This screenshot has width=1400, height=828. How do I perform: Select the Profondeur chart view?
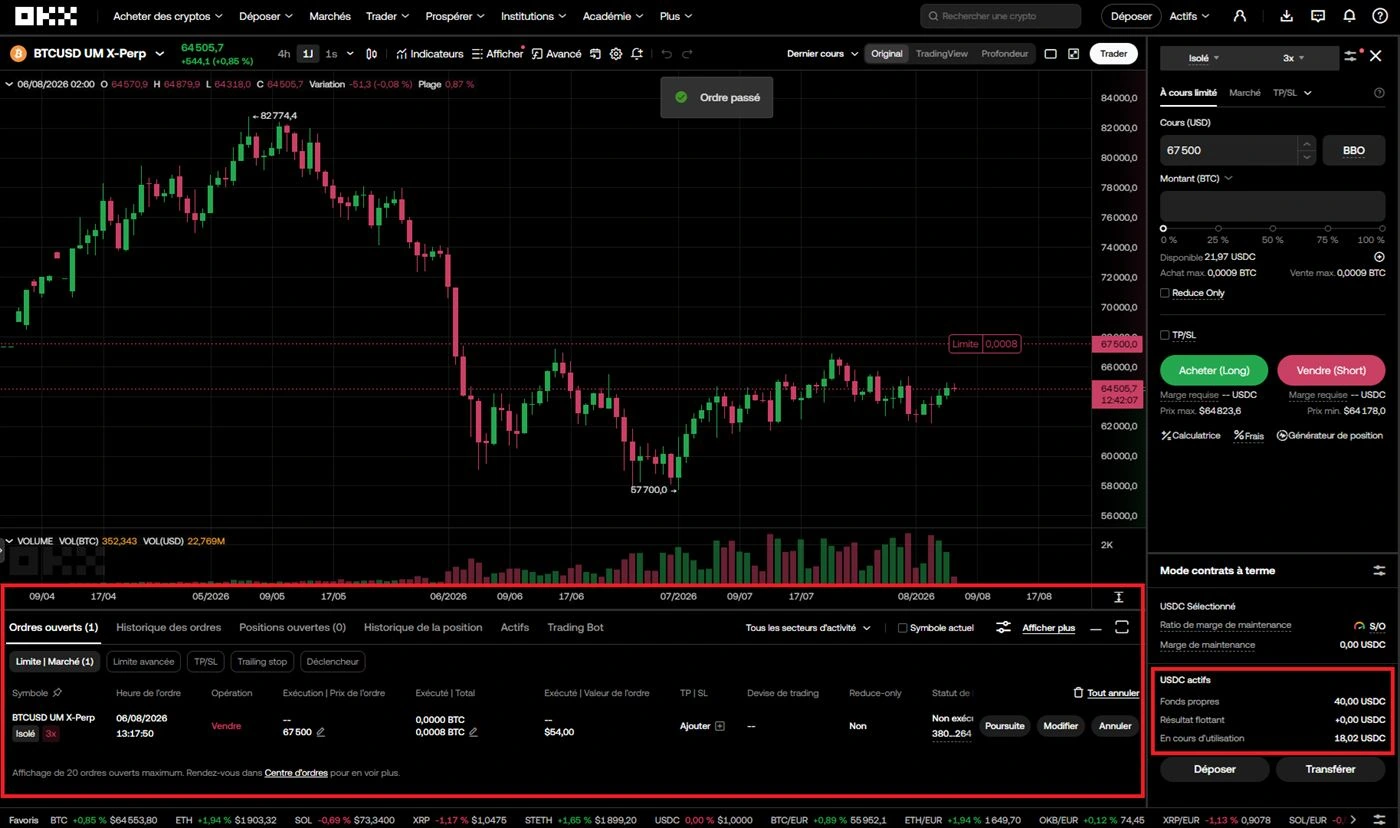click(1004, 54)
